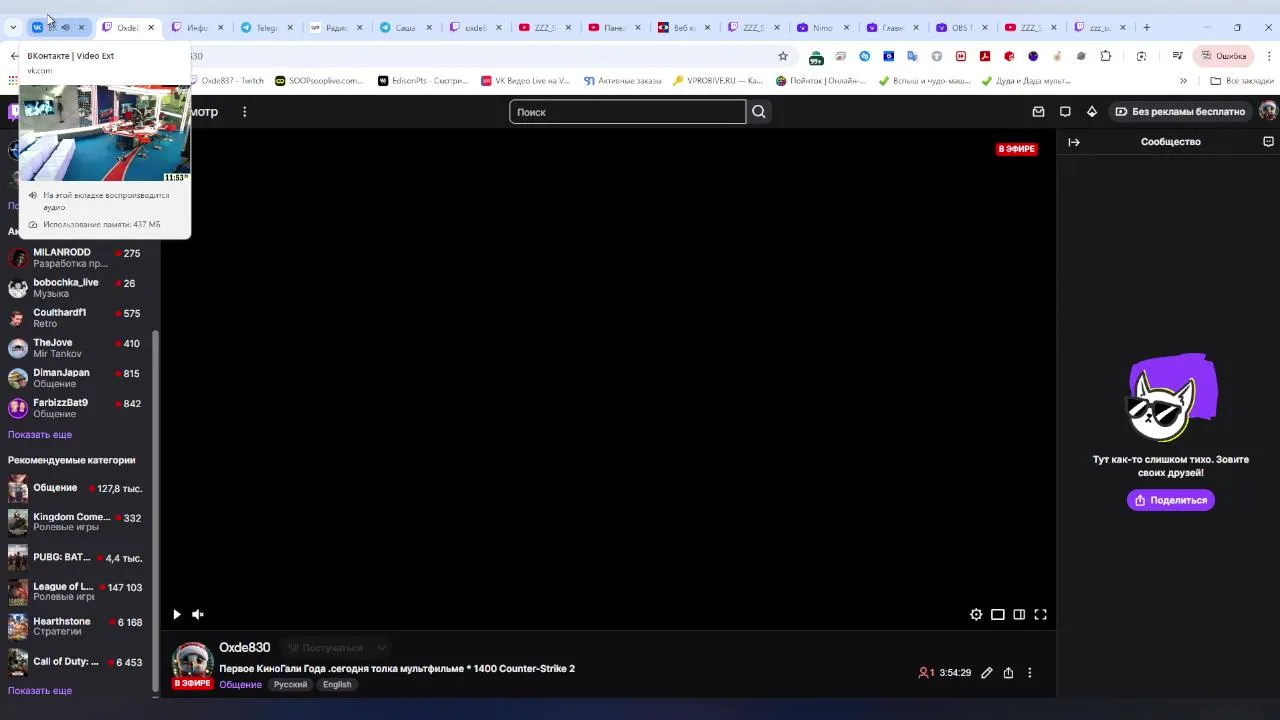
Task: Open Call of Duty category thumbnail
Action: (18, 661)
